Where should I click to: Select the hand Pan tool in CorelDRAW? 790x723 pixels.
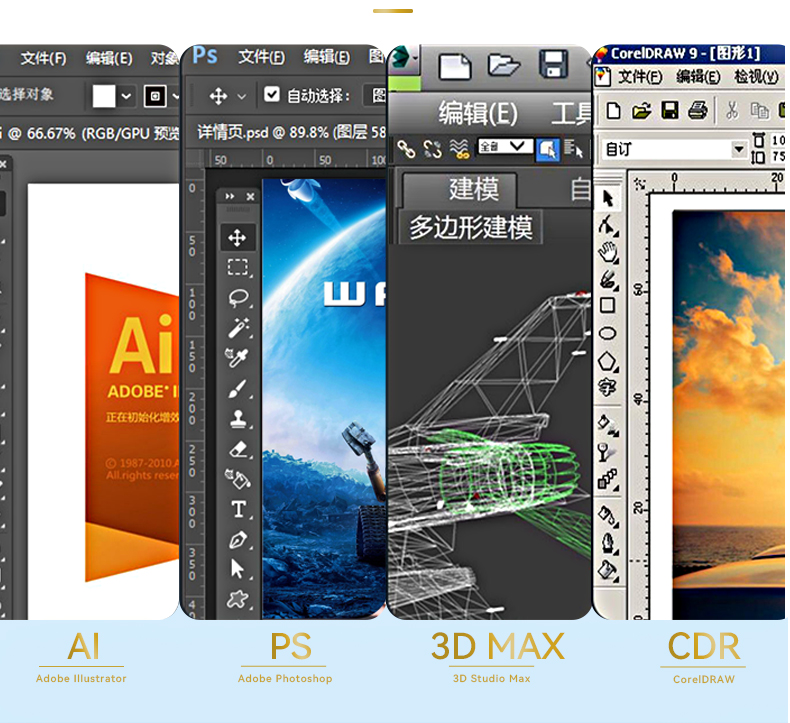click(x=608, y=251)
